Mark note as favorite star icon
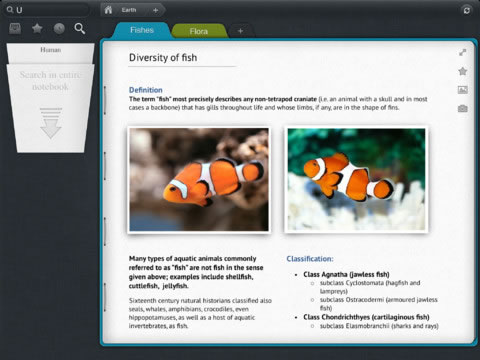This screenshot has height=360, width=480. click(462, 71)
